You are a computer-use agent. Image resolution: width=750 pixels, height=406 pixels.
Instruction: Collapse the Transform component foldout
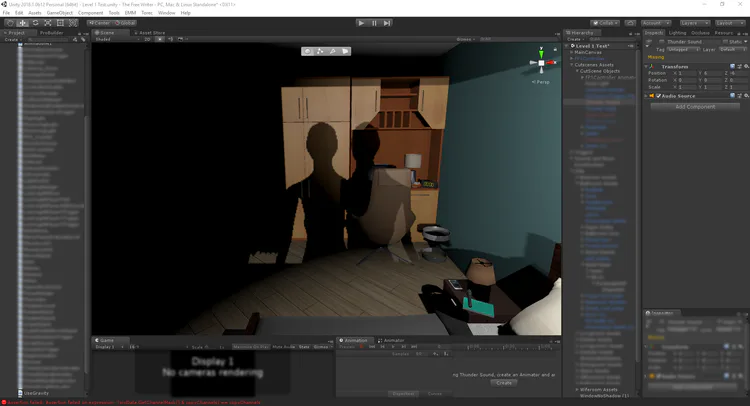646,66
